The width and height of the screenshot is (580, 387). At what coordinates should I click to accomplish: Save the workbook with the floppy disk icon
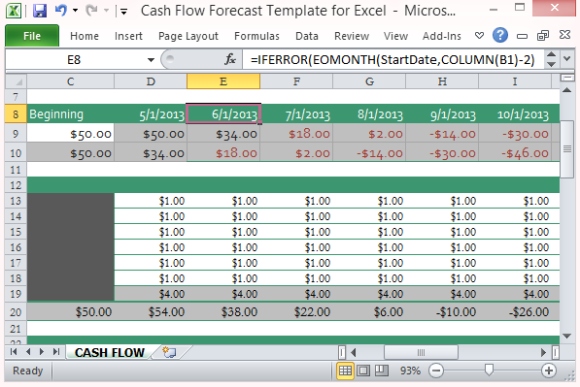click(x=40, y=10)
